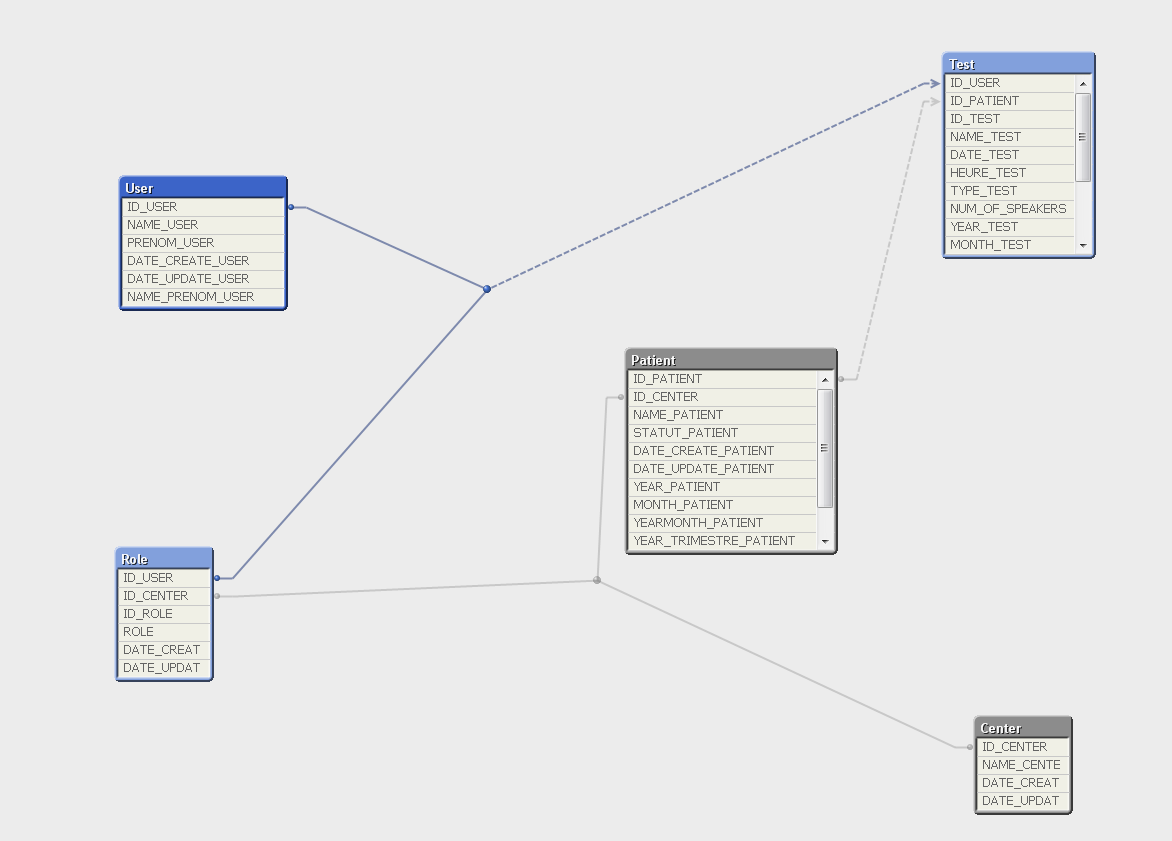Click YEAR_TEST field in Test table
Screen dimensions: 1172x841
point(1011,227)
